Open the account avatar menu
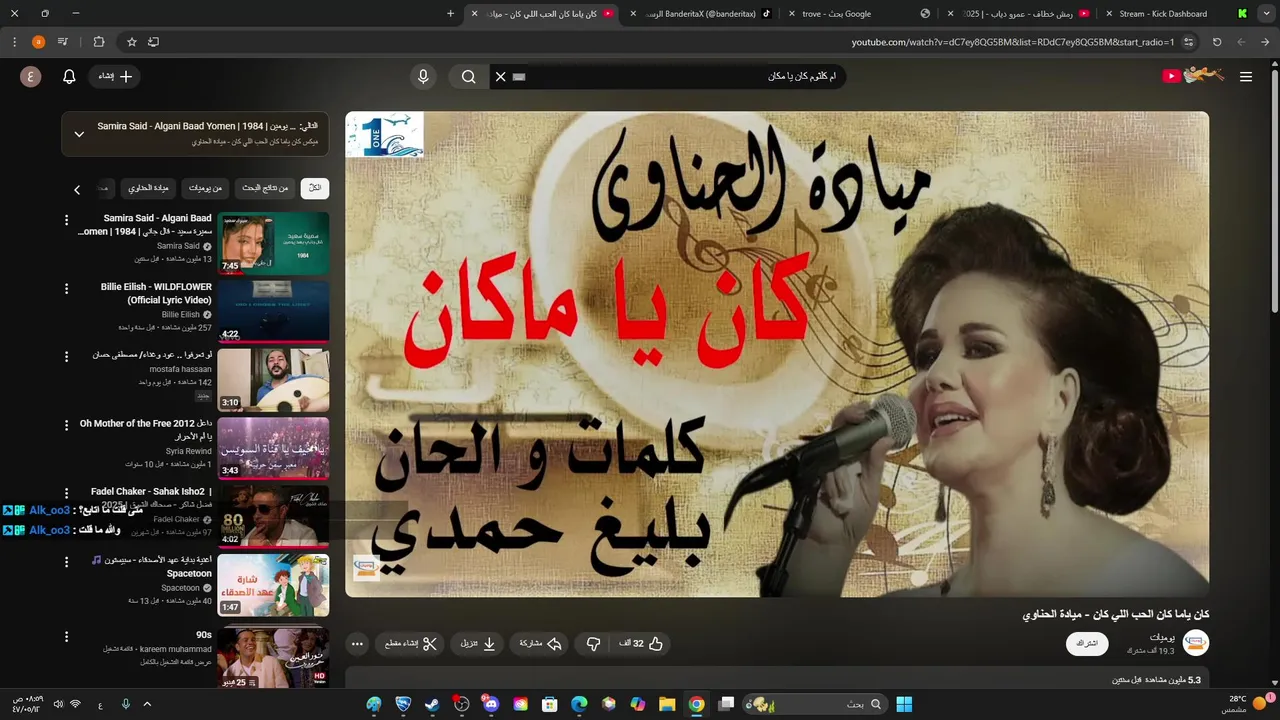 31,77
